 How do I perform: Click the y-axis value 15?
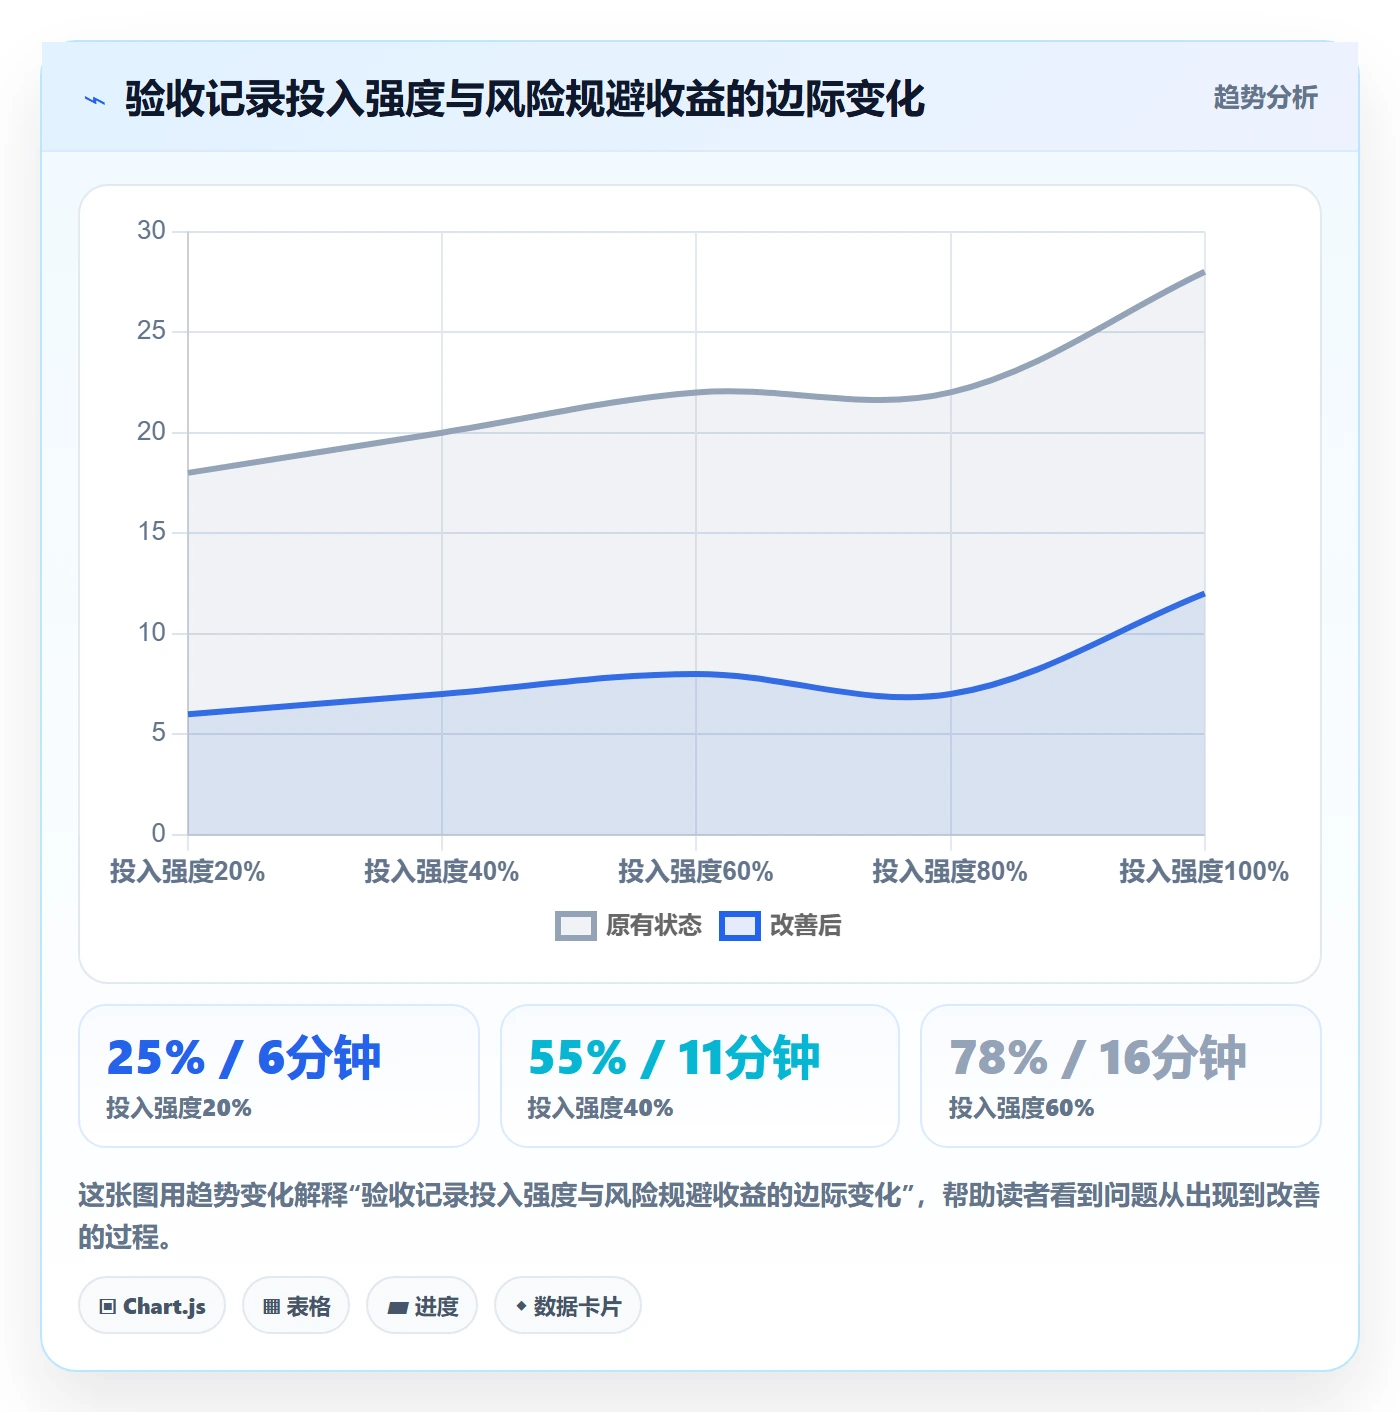(x=151, y=532)
